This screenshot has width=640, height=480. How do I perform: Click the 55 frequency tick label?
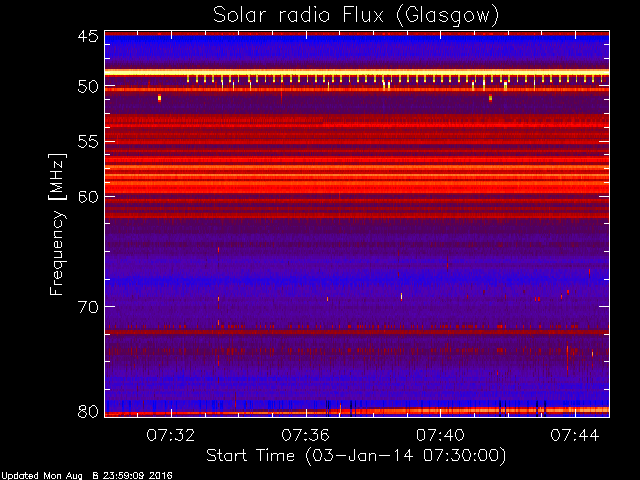[88, 142]
